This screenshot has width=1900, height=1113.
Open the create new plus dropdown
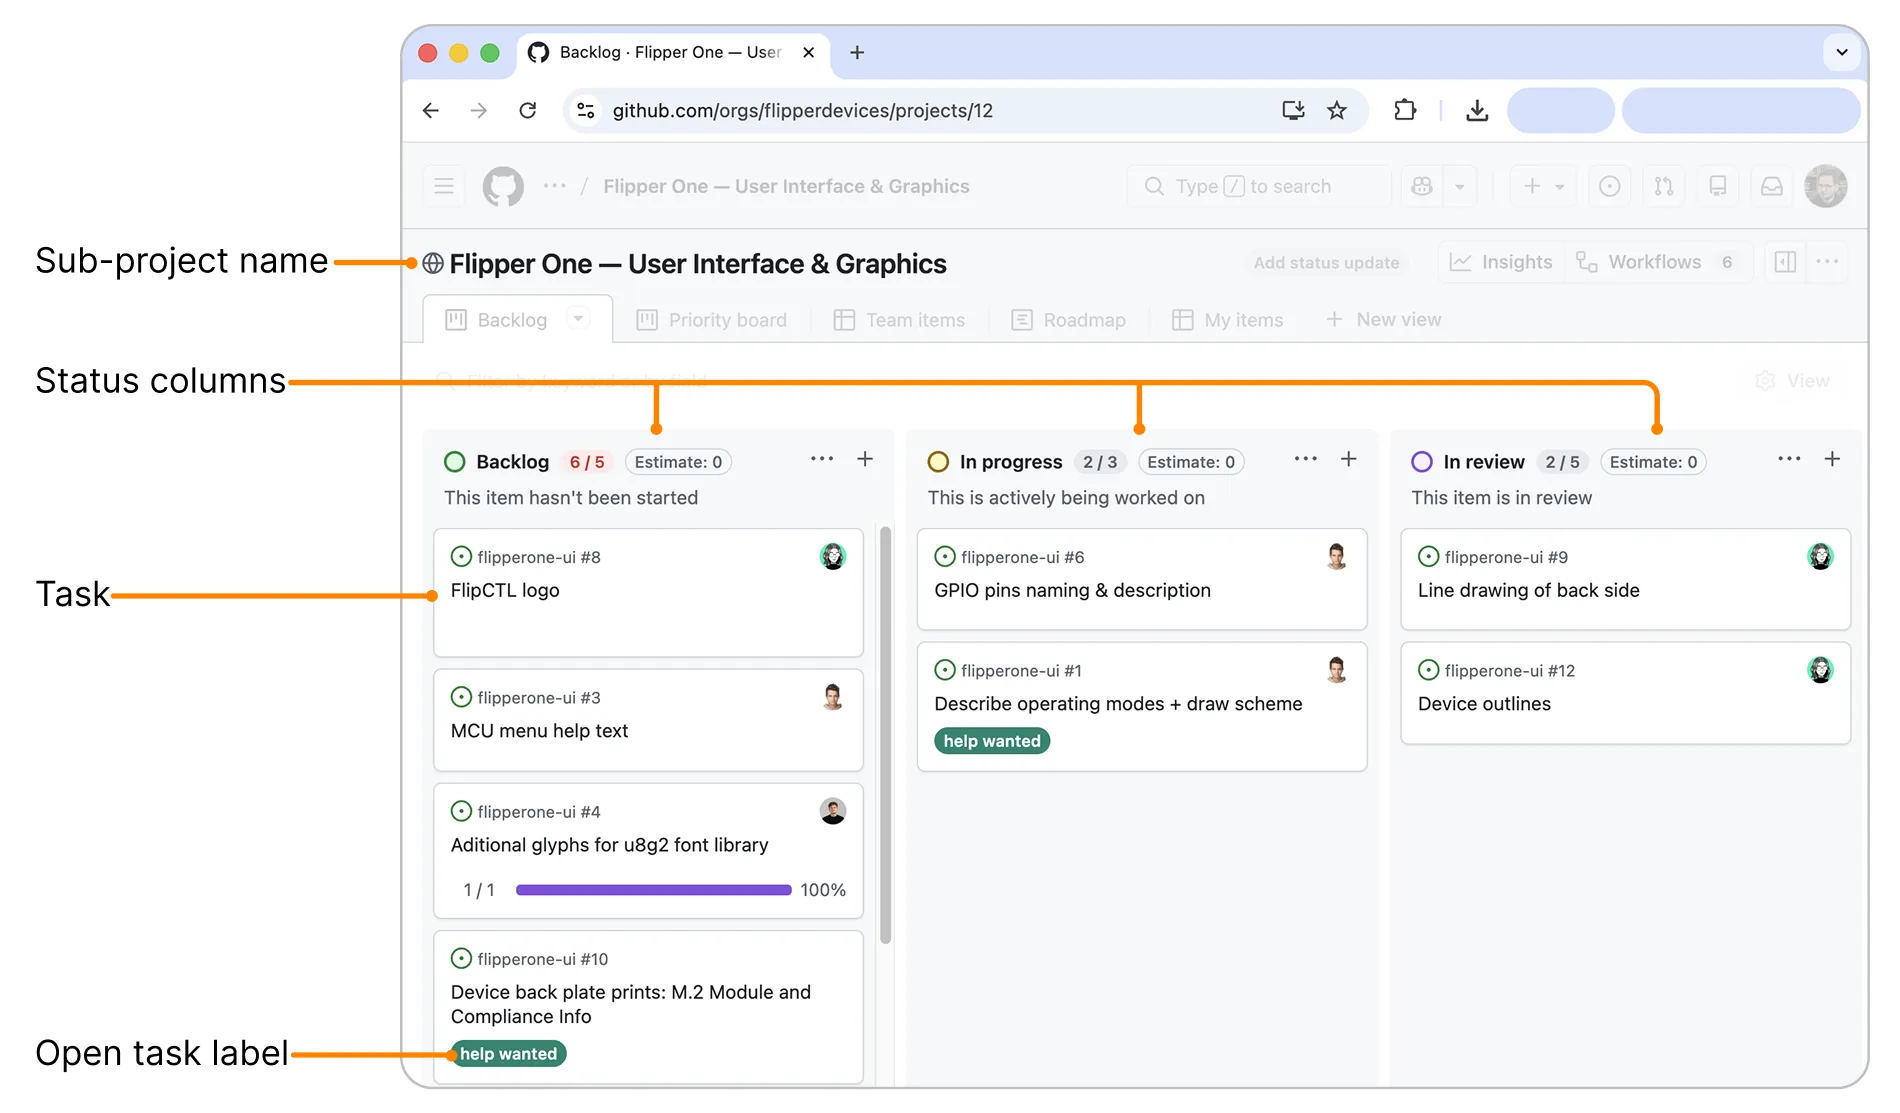pyautogui.click(x=1543, y=186)
